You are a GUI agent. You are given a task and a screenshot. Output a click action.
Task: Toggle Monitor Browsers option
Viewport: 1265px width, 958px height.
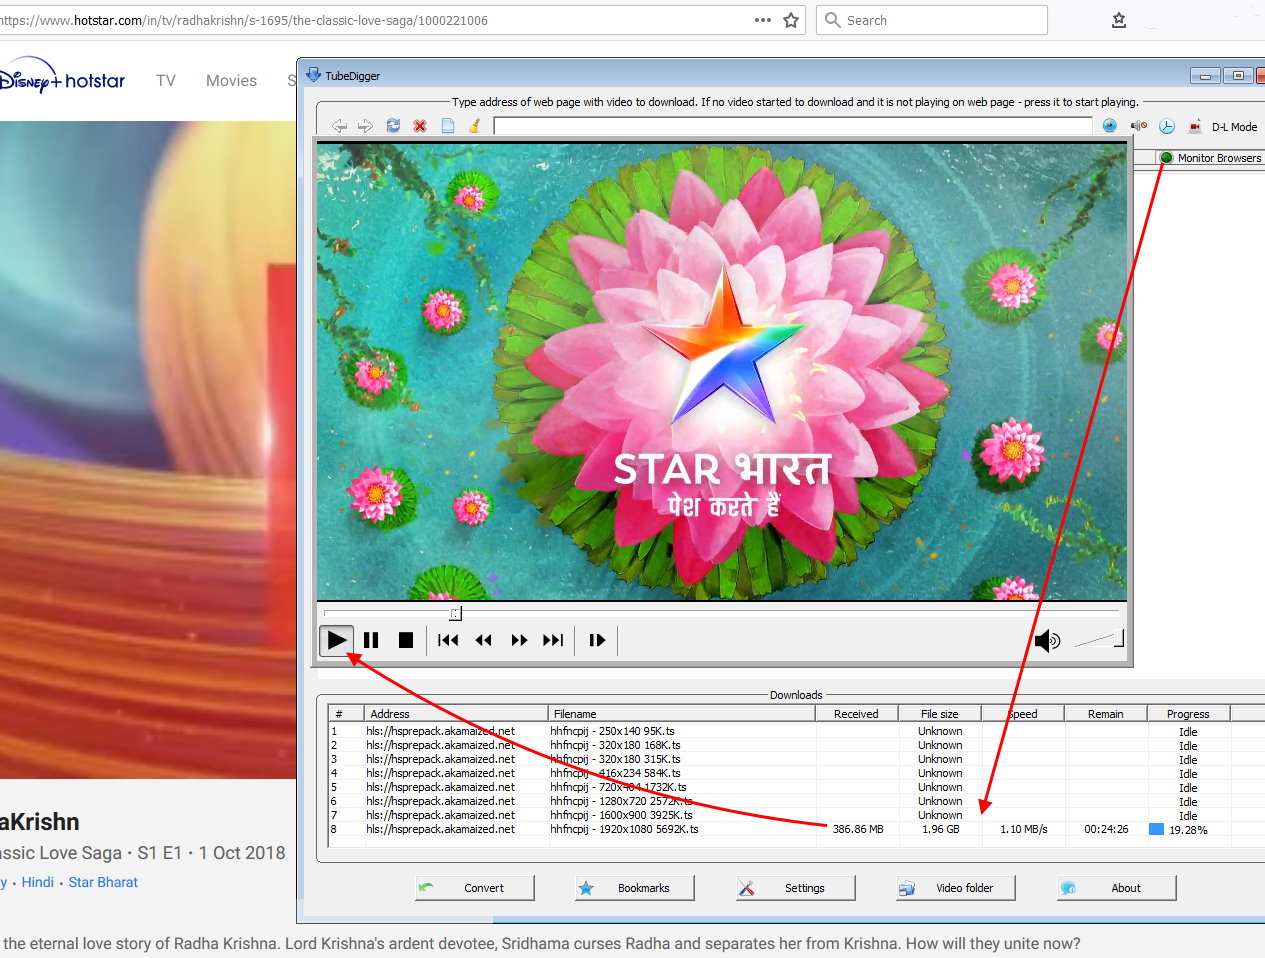(1211, 158)
